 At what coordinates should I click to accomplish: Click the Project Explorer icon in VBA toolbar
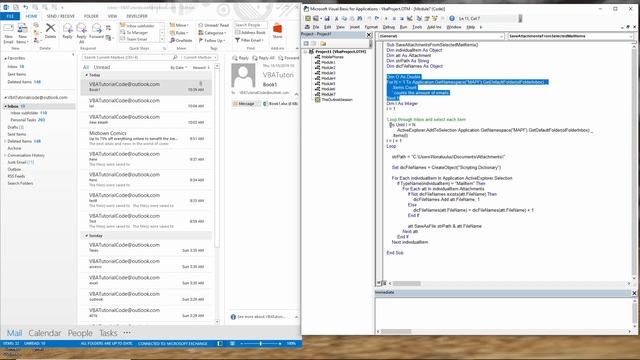419,18
